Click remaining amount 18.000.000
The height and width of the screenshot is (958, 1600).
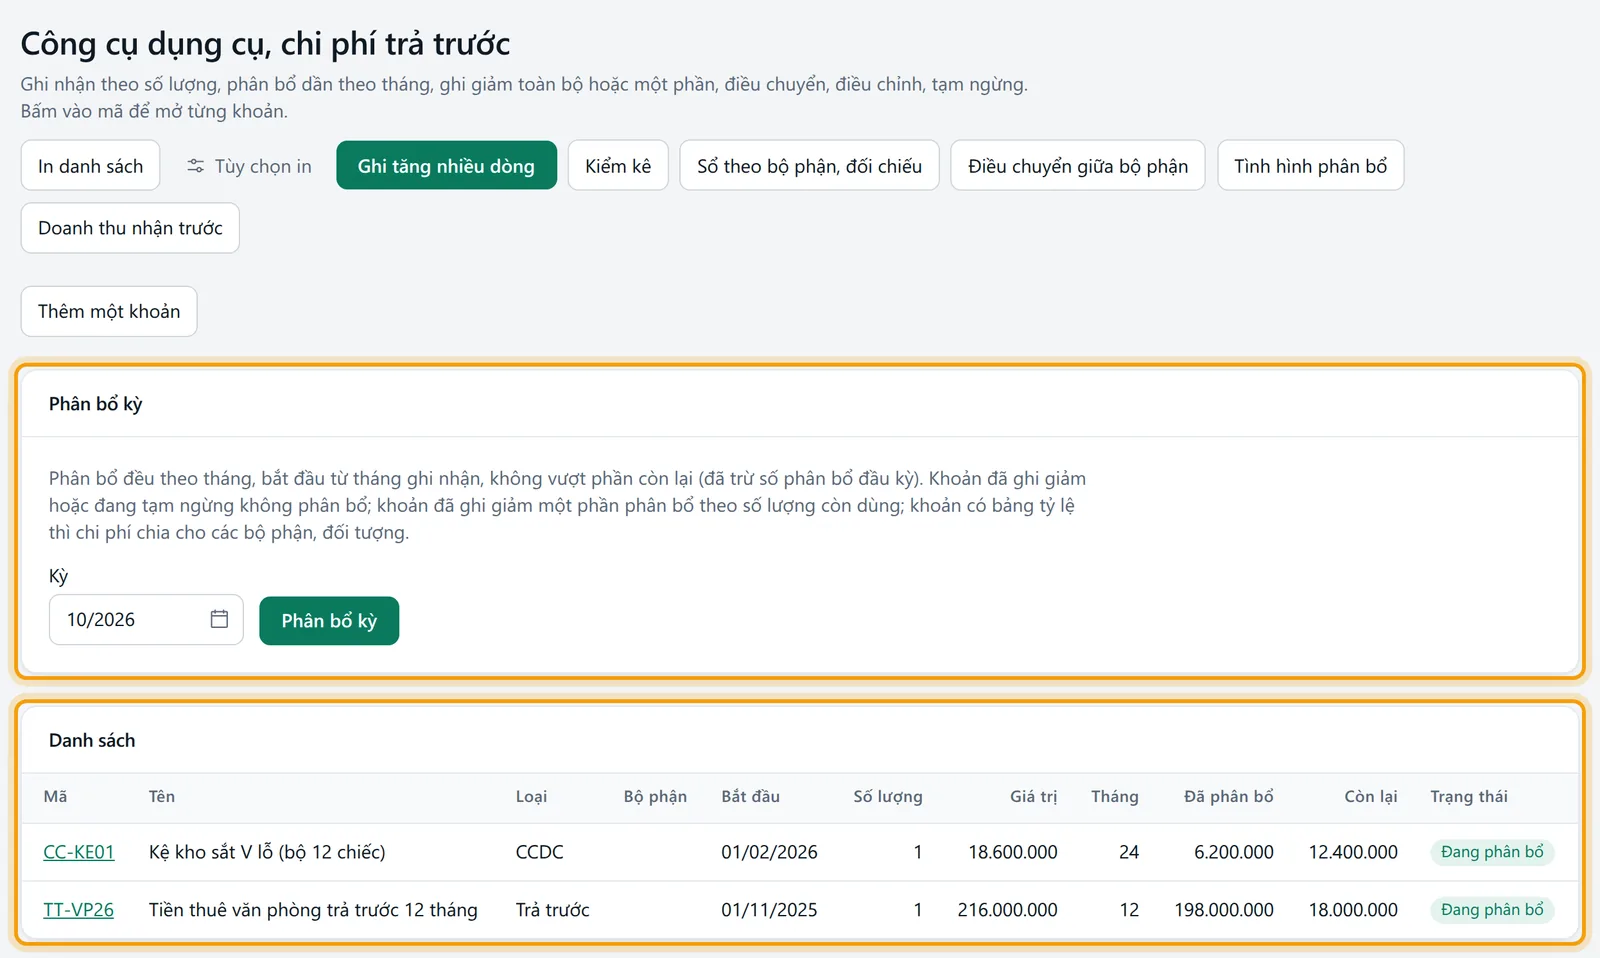tap(1353, 910)
